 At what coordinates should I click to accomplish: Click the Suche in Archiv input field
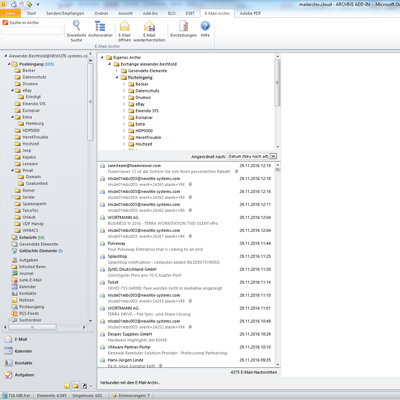click(32, 31)
